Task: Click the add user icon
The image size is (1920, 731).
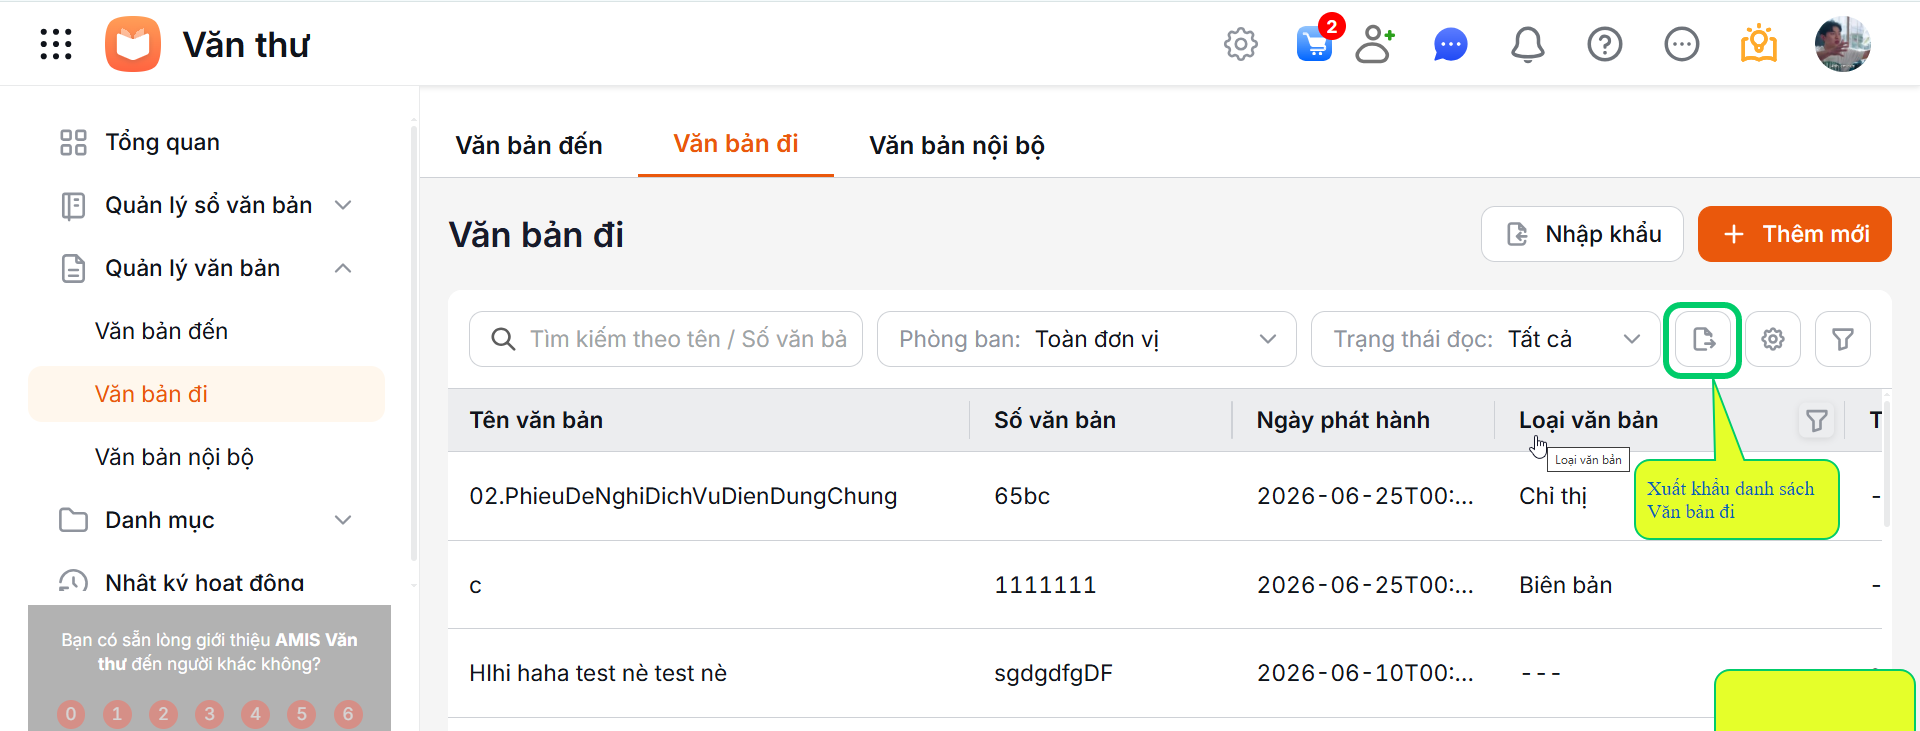Action: click(1375, 44)
